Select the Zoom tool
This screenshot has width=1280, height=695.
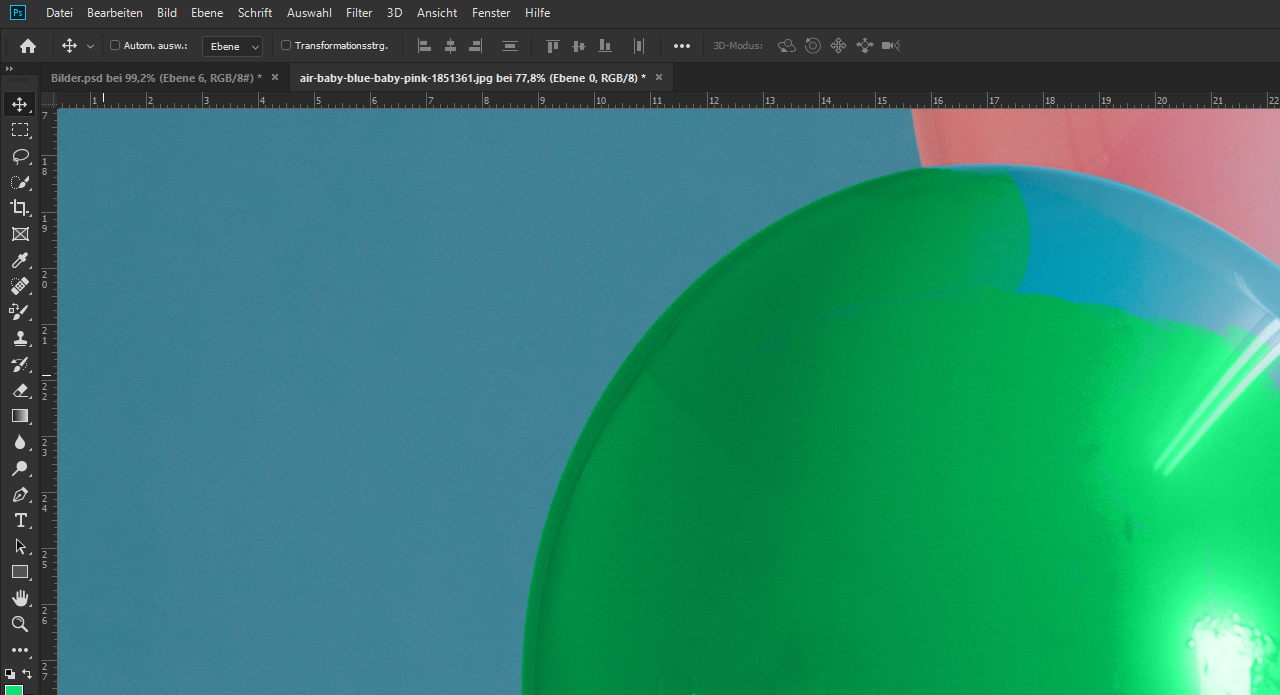point(20,624)
